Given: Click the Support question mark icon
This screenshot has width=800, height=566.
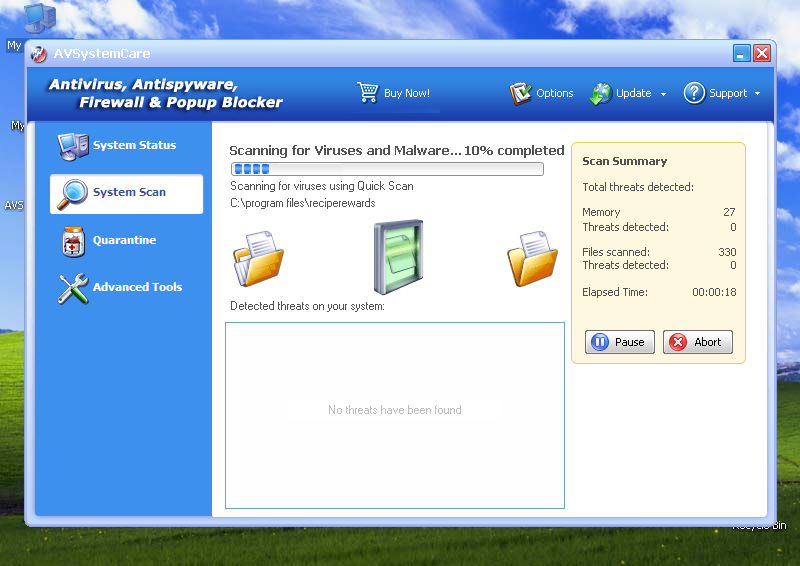Looking at the screenshot, I should coord(694,93).
